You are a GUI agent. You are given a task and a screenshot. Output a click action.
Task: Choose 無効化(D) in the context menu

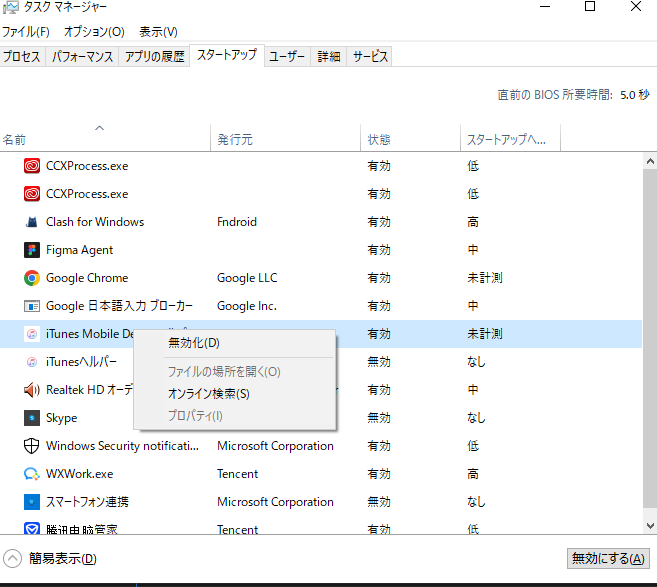pos(235,343)
